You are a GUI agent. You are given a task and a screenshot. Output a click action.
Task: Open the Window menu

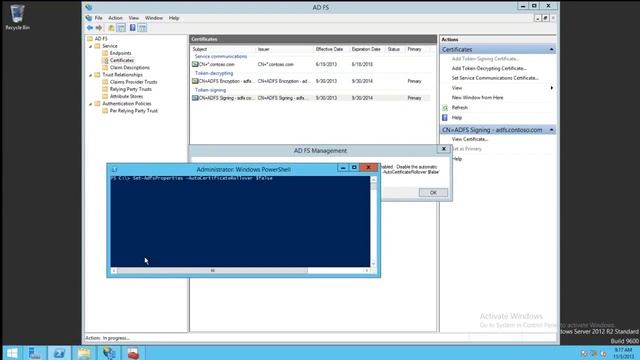pos(154,18)
